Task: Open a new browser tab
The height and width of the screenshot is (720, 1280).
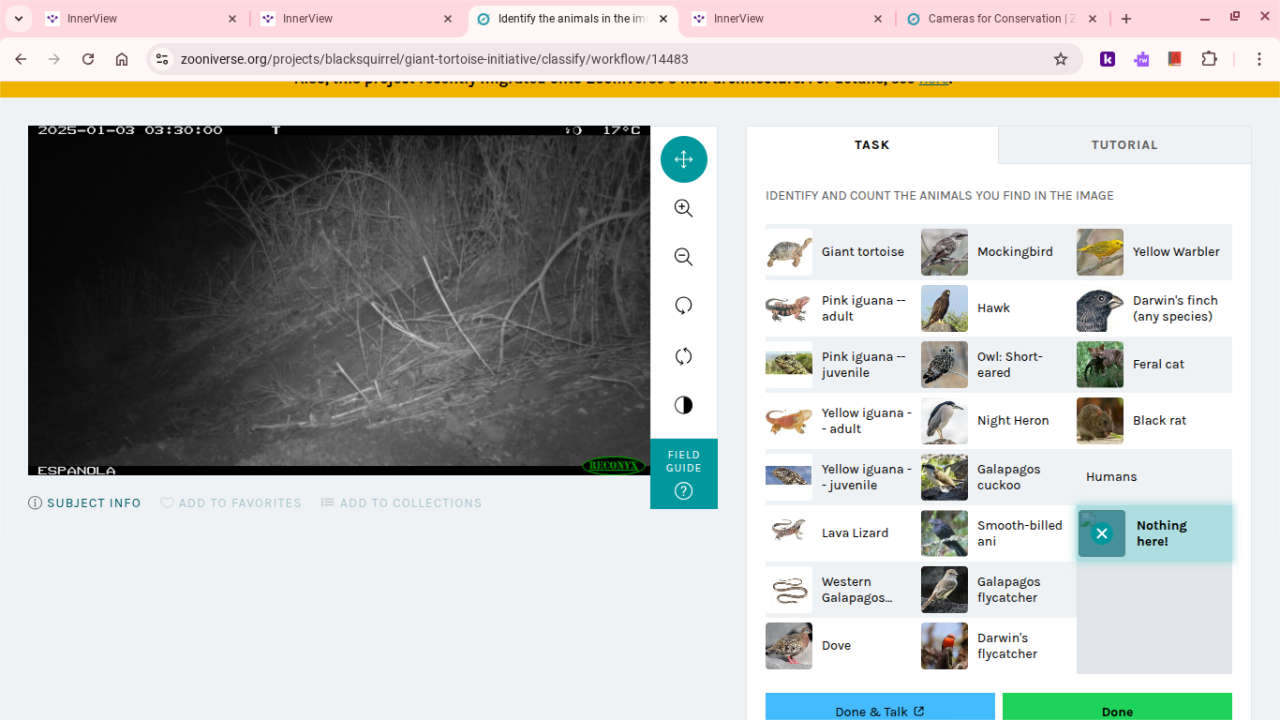Action: [1126, 19]
